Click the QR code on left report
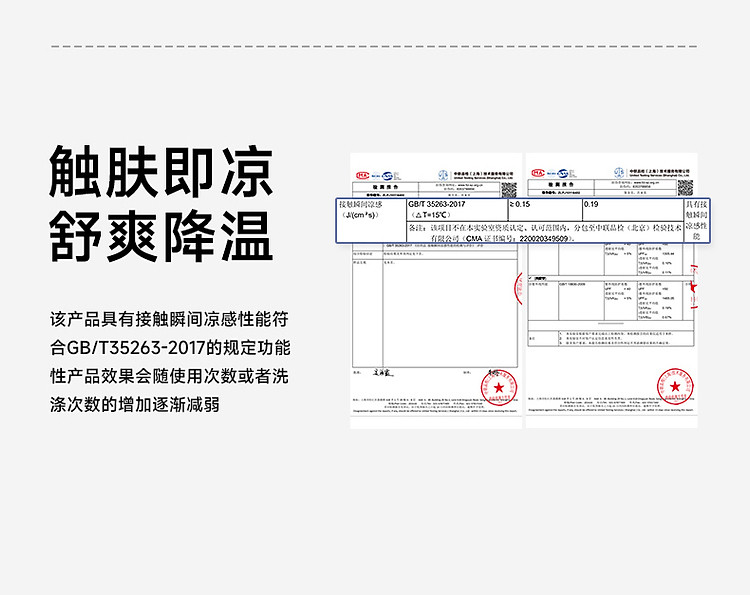This screenshot has width=750, height=595. click(x=509, y=188)
